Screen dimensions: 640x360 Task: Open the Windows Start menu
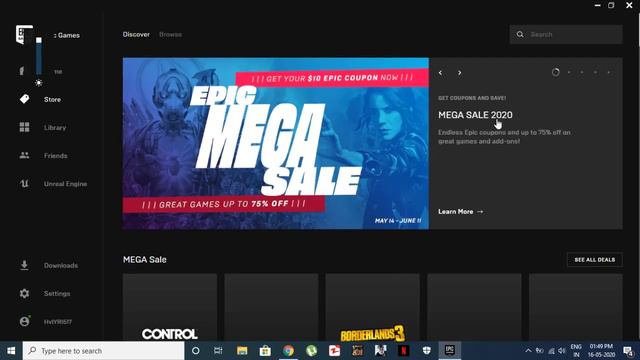[x=11, y=351]
